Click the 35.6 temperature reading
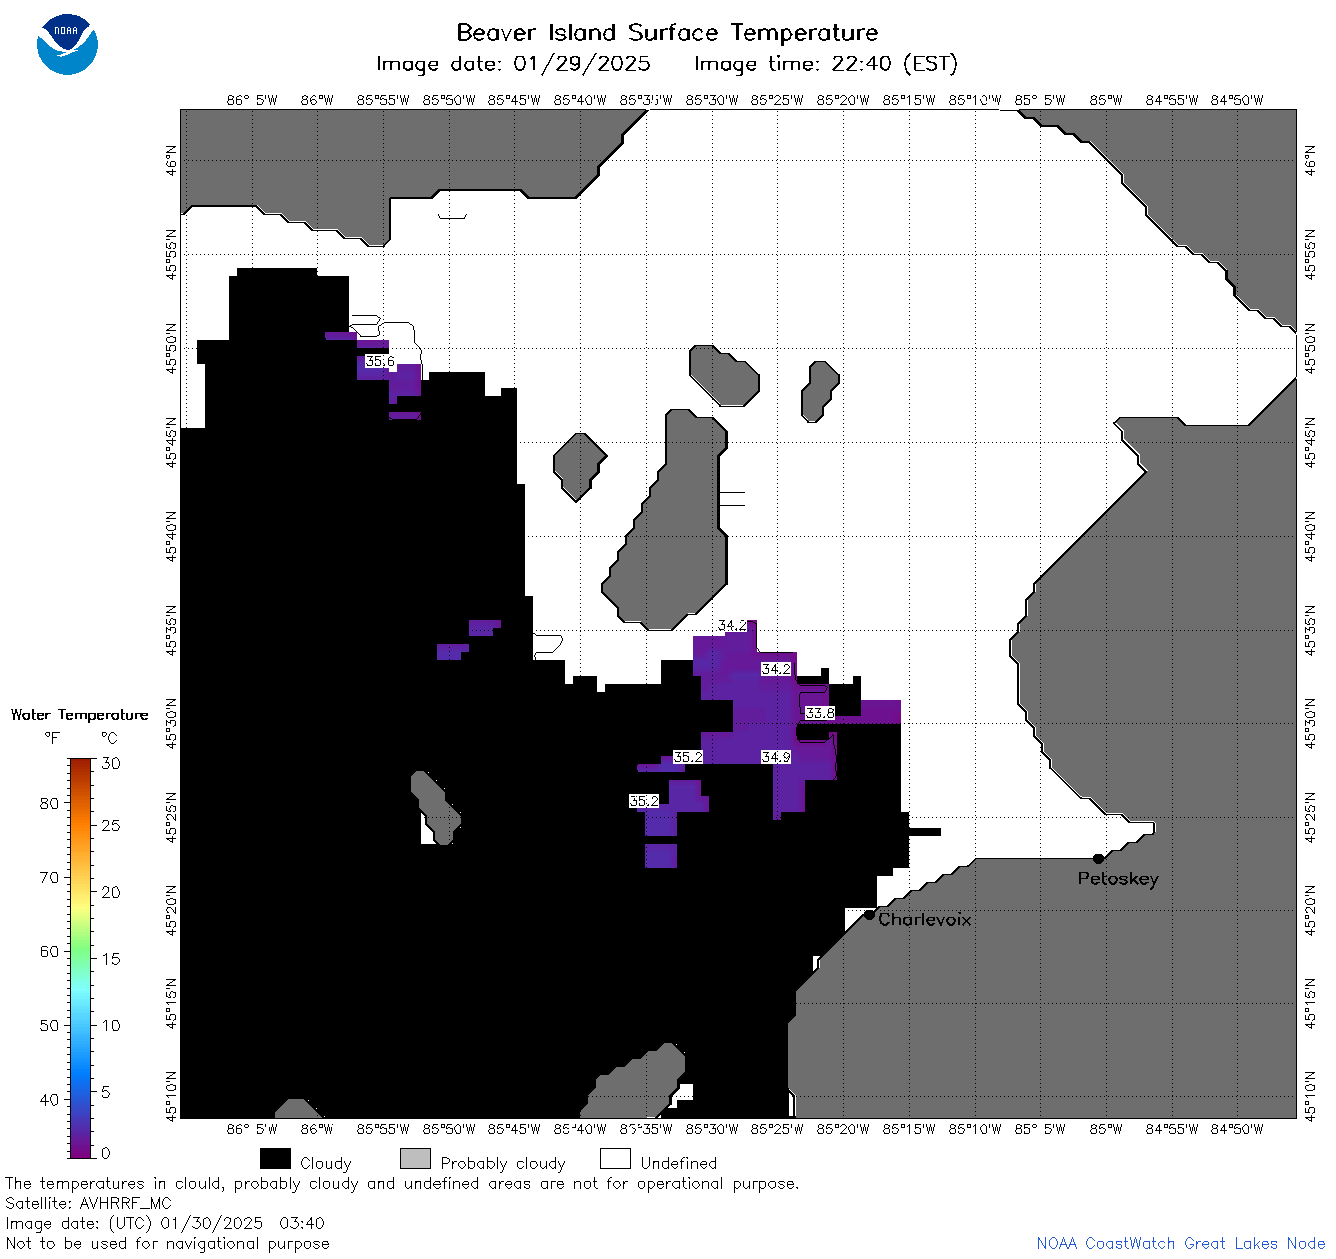Screen dimensions: 1336x1259 [x=380, y=361]
